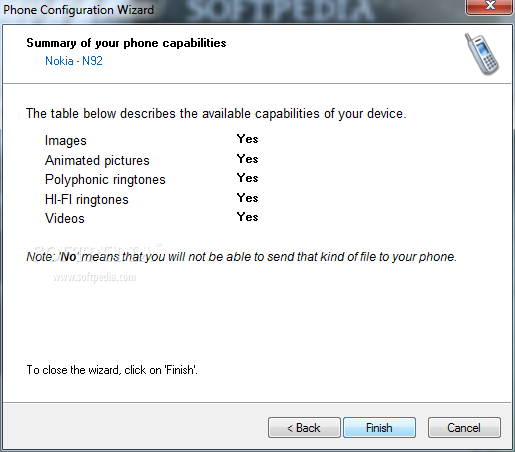The height and width of the screenshot is (452, 515).
Task: Click the 'Summary of your phone capabilities' heading
Action: coord(126,43)
